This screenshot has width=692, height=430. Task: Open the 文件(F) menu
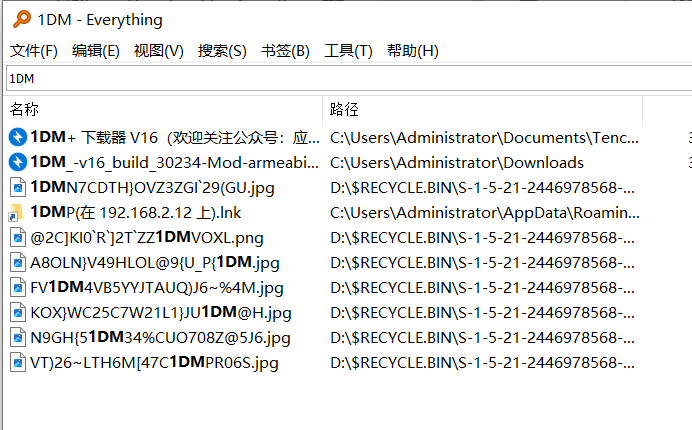[x=34, y=51]
